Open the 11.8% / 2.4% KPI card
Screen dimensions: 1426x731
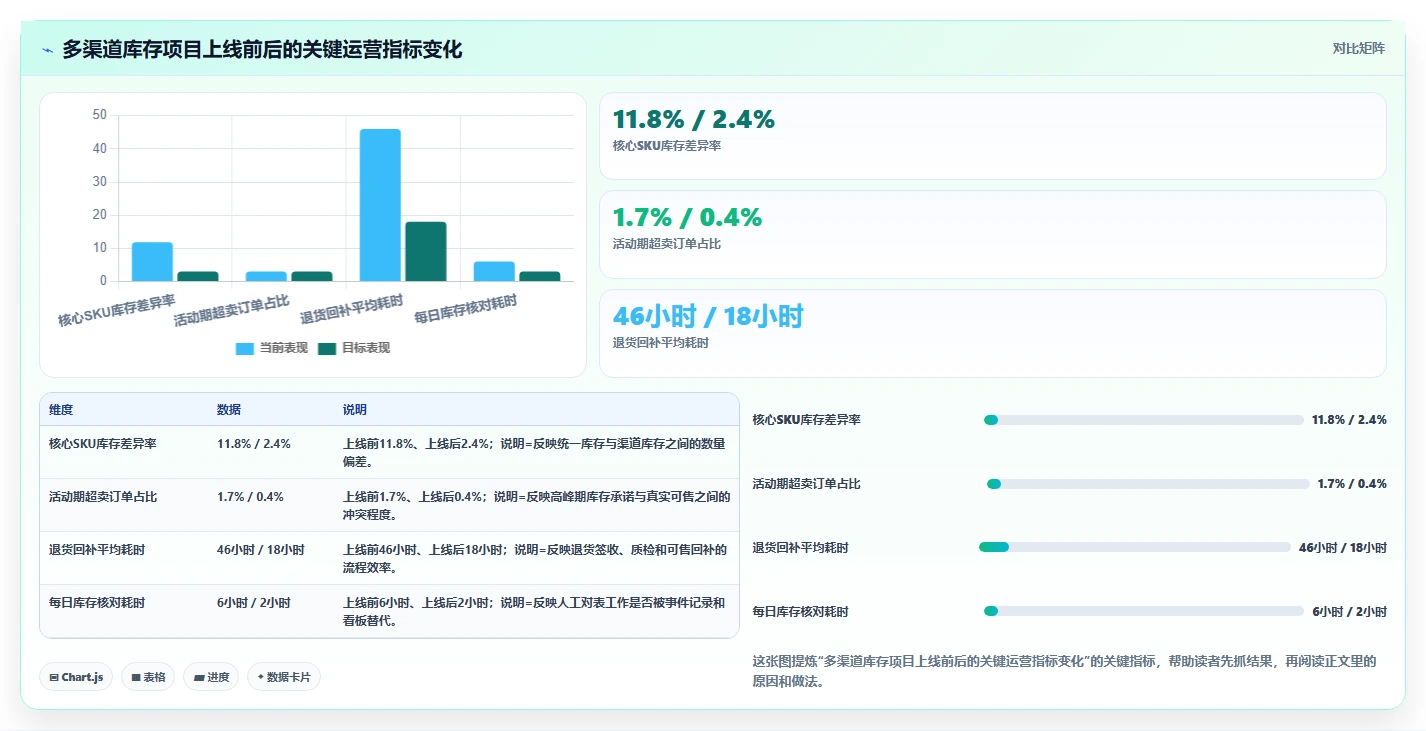992,136
